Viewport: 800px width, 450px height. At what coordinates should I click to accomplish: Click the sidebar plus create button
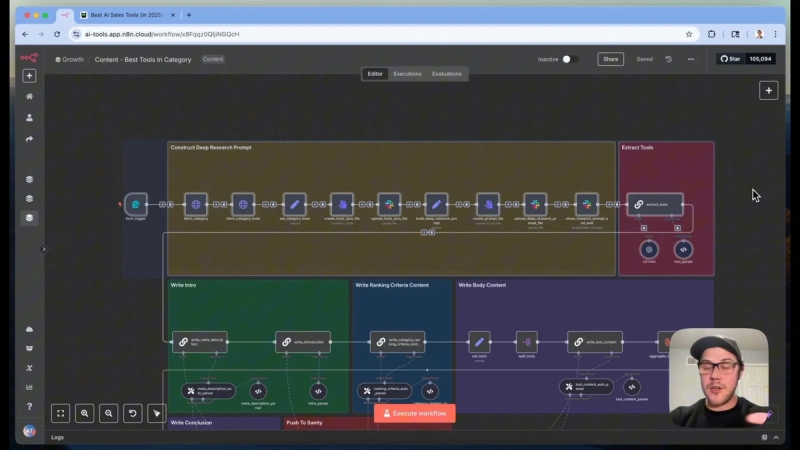tap(29, 76)
